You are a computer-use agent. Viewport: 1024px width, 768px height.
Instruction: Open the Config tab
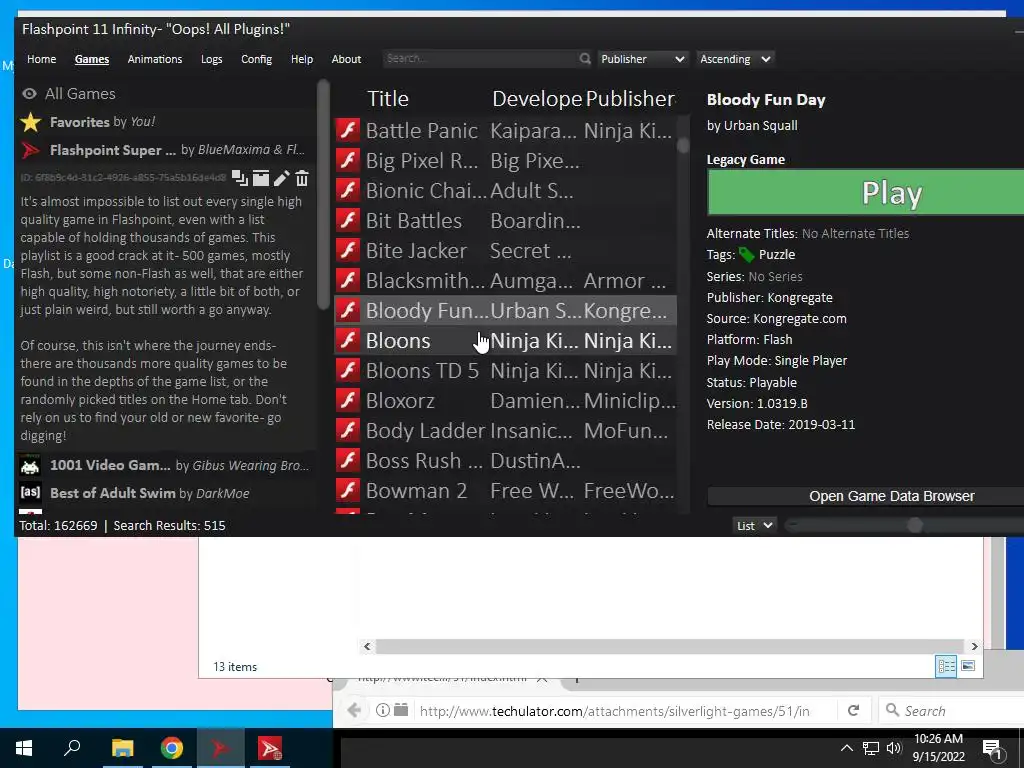coord(256,59)
